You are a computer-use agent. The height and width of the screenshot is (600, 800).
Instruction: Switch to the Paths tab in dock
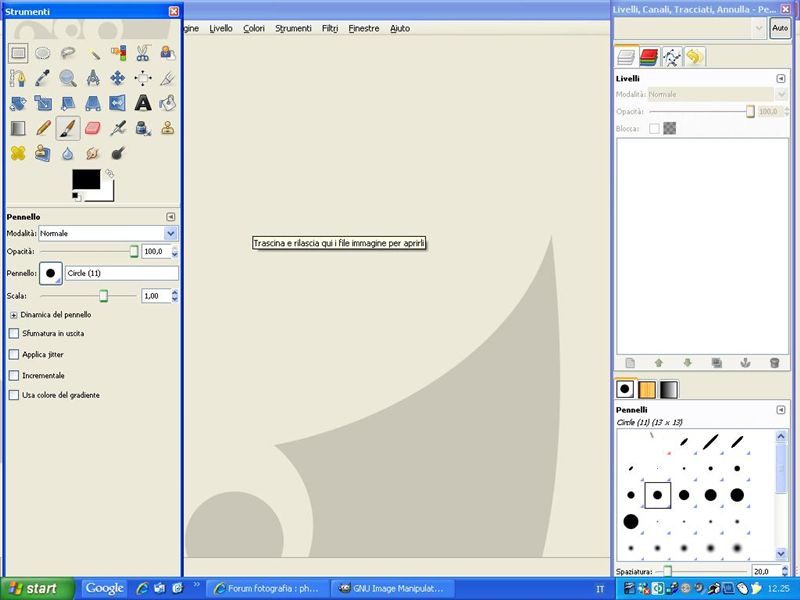[672, 57]
